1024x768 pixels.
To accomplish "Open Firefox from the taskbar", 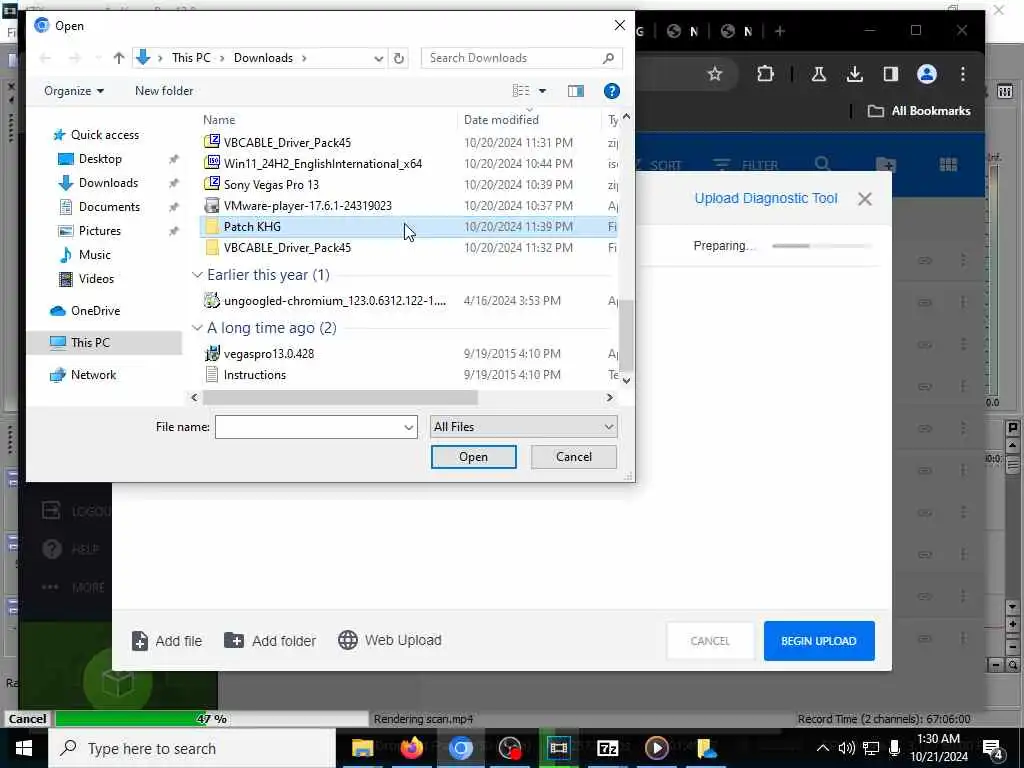I will (411, 748).
